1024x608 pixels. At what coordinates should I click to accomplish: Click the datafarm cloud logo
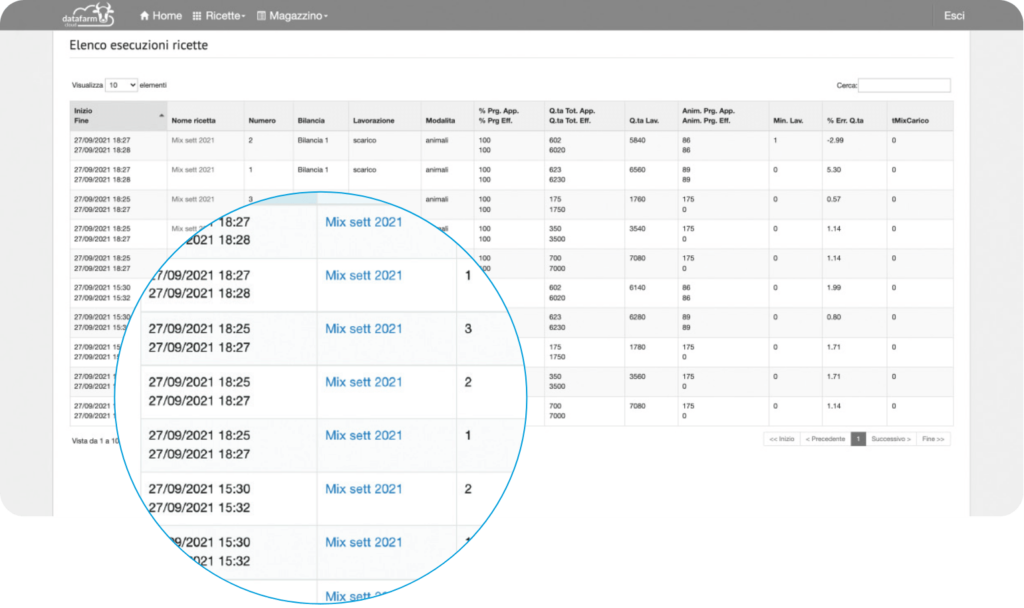[88, 15]
